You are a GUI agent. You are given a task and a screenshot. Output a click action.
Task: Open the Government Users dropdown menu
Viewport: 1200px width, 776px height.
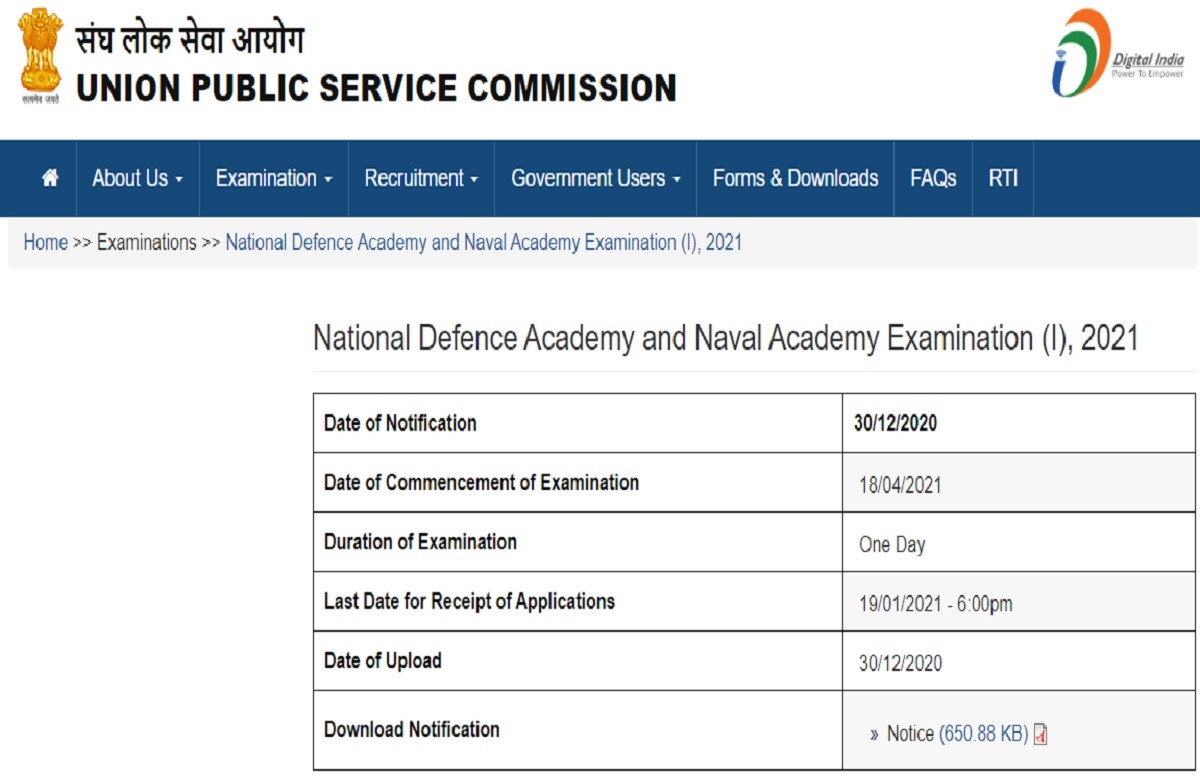(595, 178)
